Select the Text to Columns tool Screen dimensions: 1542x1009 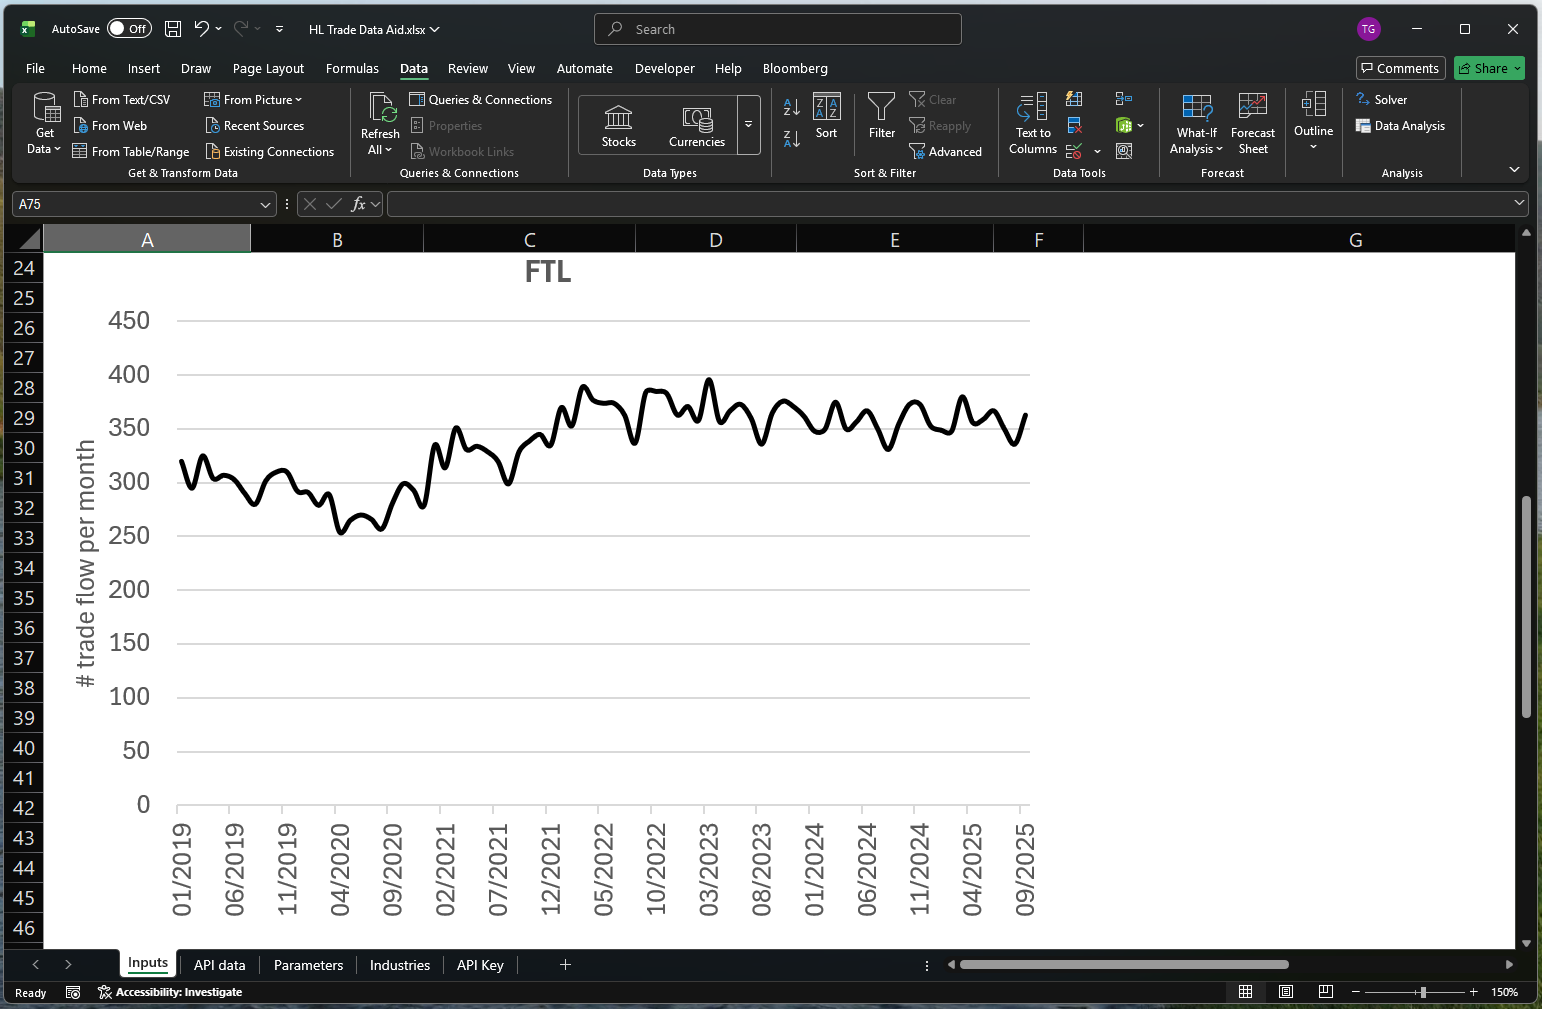(x=1031, y=123)
